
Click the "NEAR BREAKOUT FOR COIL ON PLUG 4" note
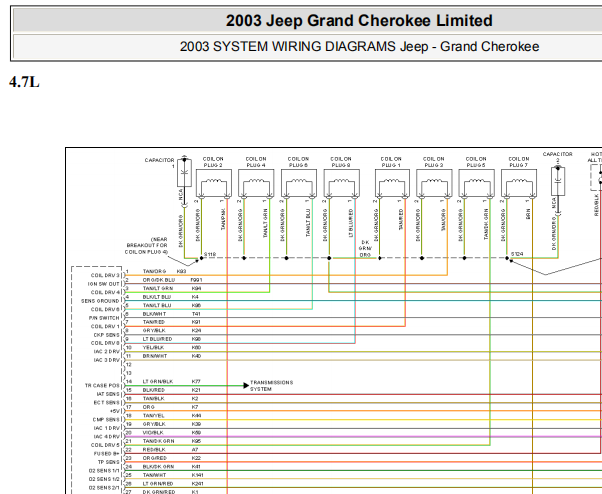[x=147, y=246]
